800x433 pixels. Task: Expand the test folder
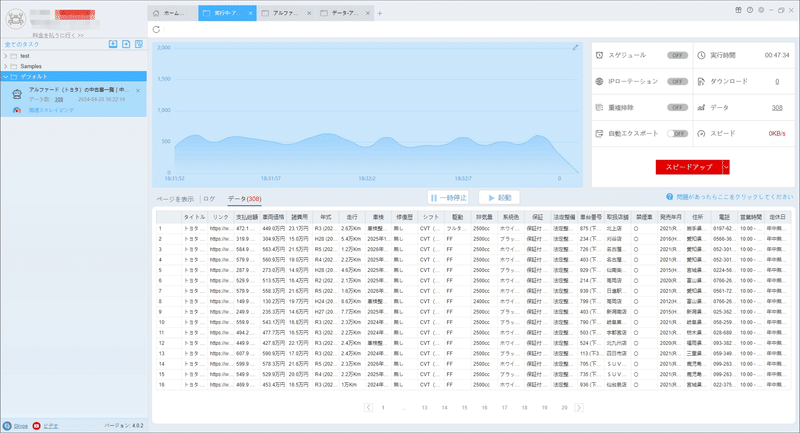[x=6, y=56]
